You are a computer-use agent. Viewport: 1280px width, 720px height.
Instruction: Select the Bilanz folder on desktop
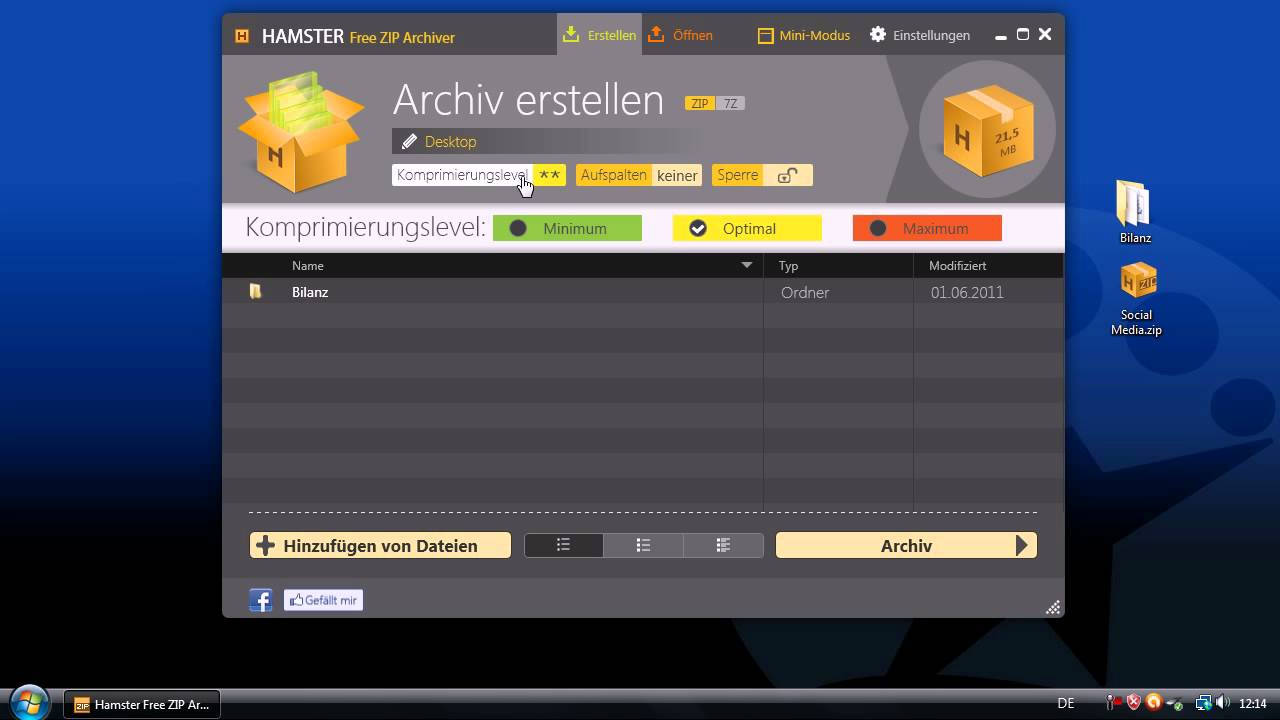tap(1136, 212)
